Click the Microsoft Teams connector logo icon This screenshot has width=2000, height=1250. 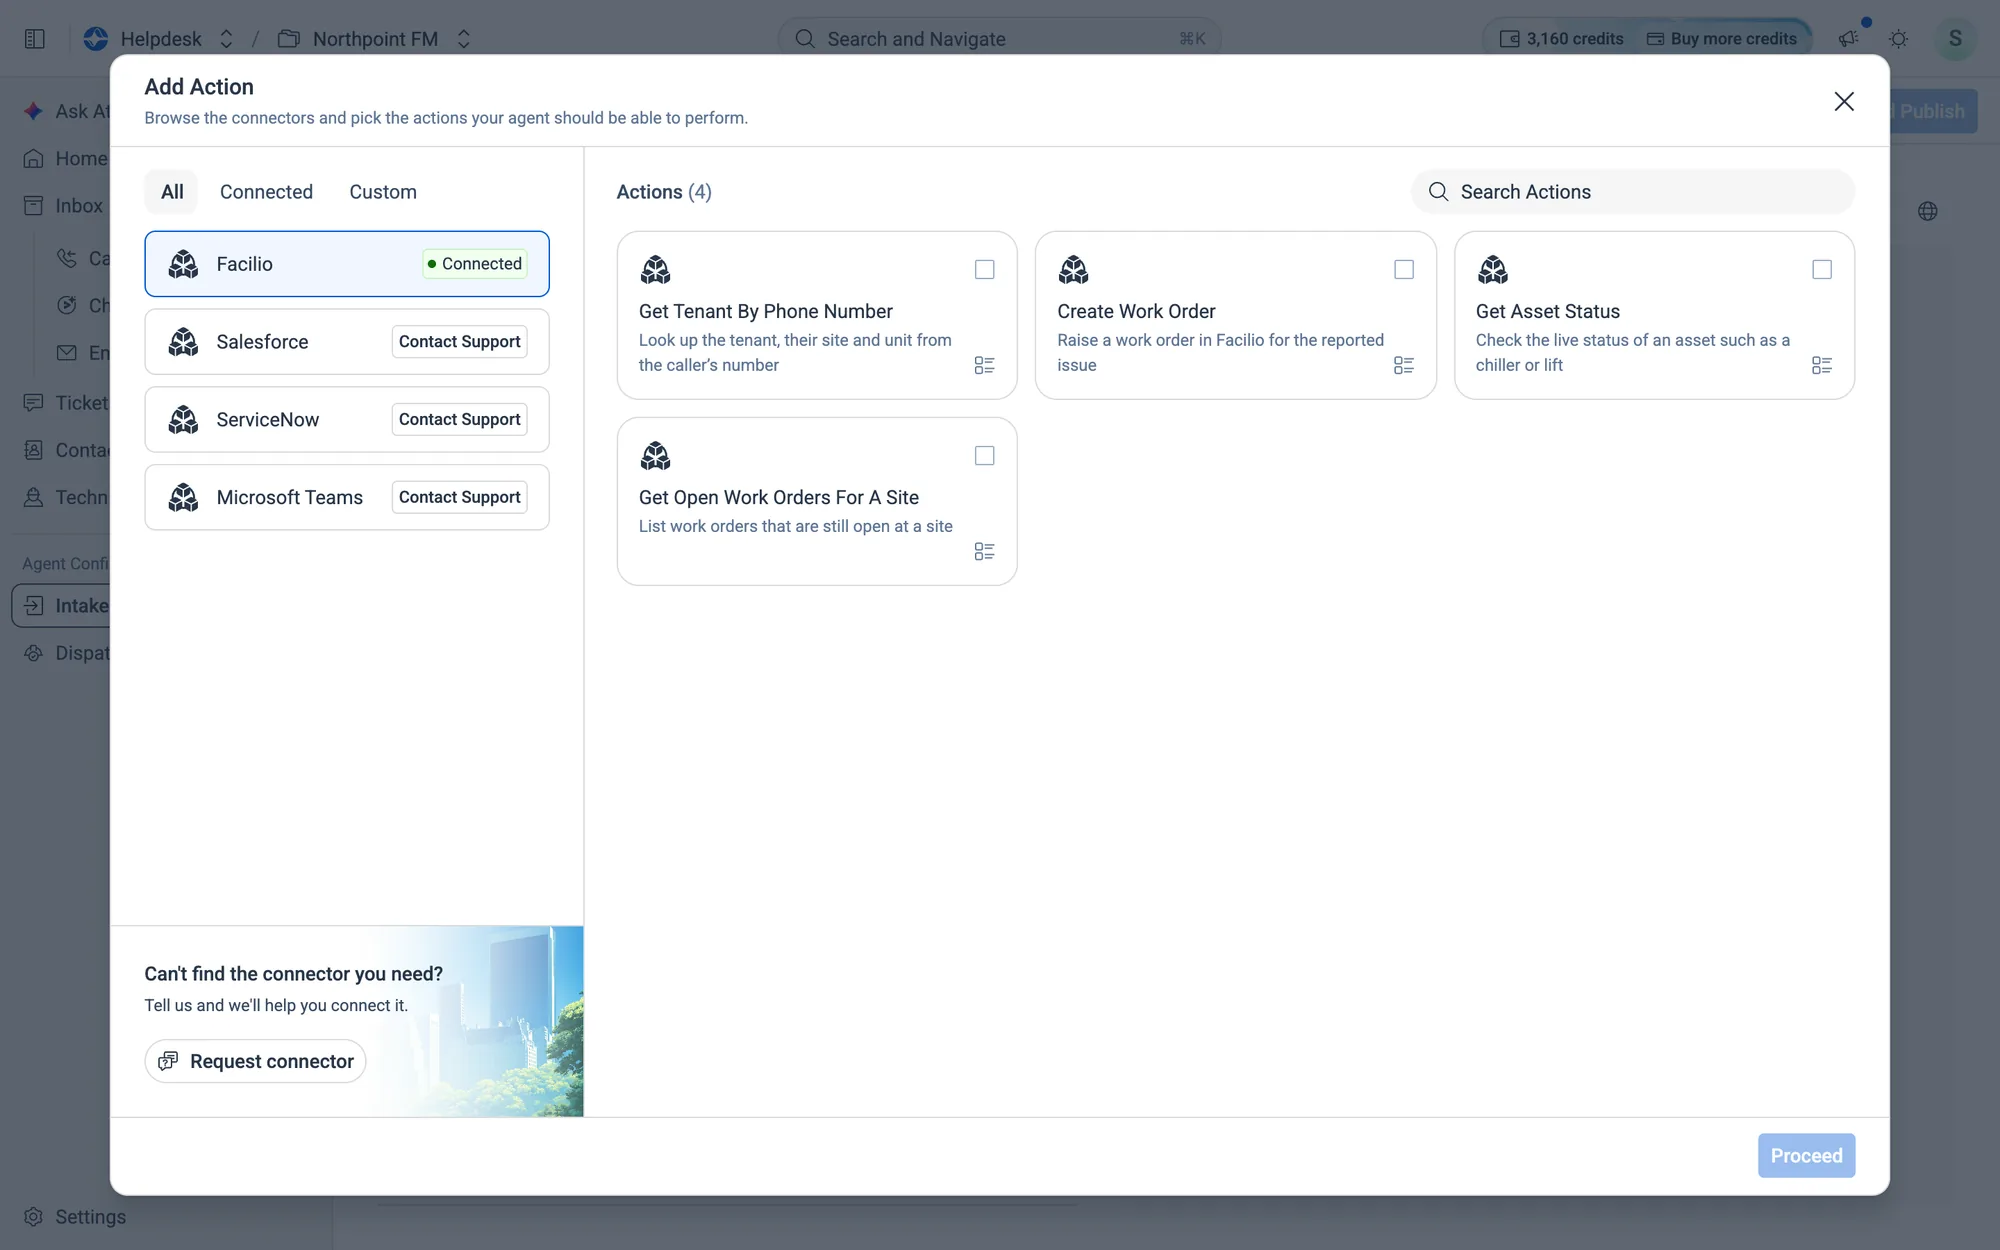(x=183, y=497)
